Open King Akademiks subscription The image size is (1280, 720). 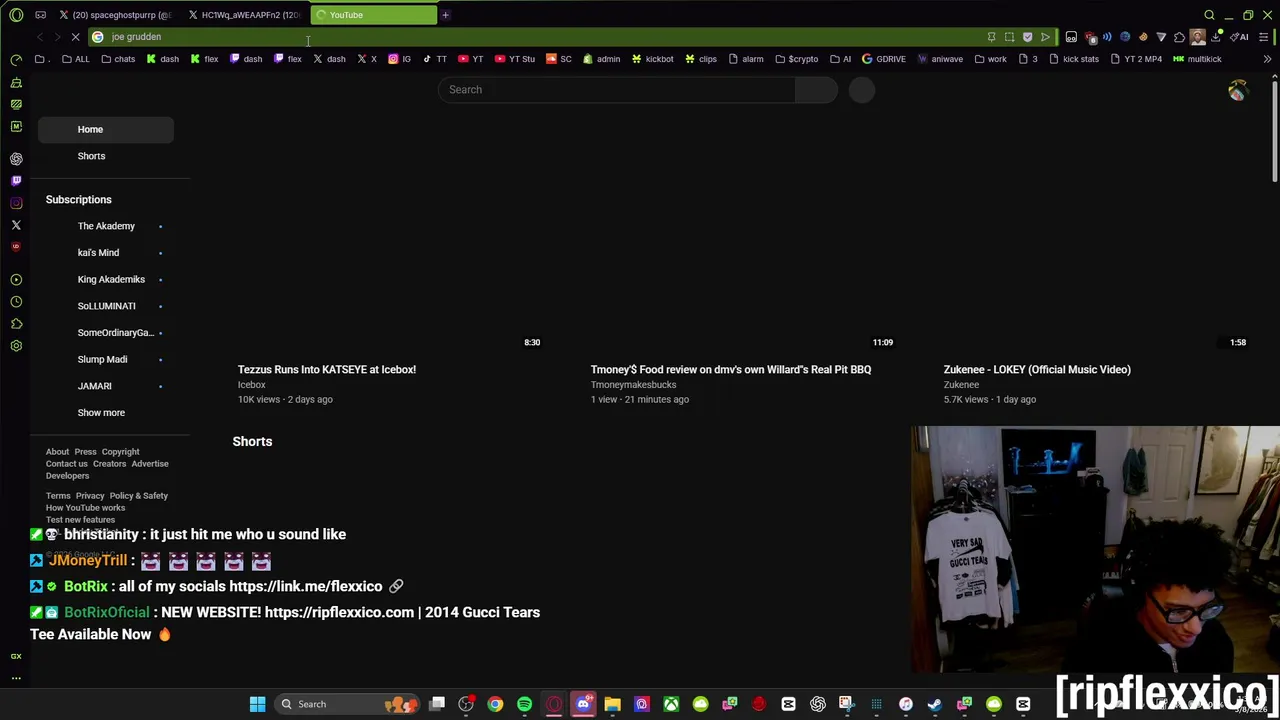click(x=111, y=279)
